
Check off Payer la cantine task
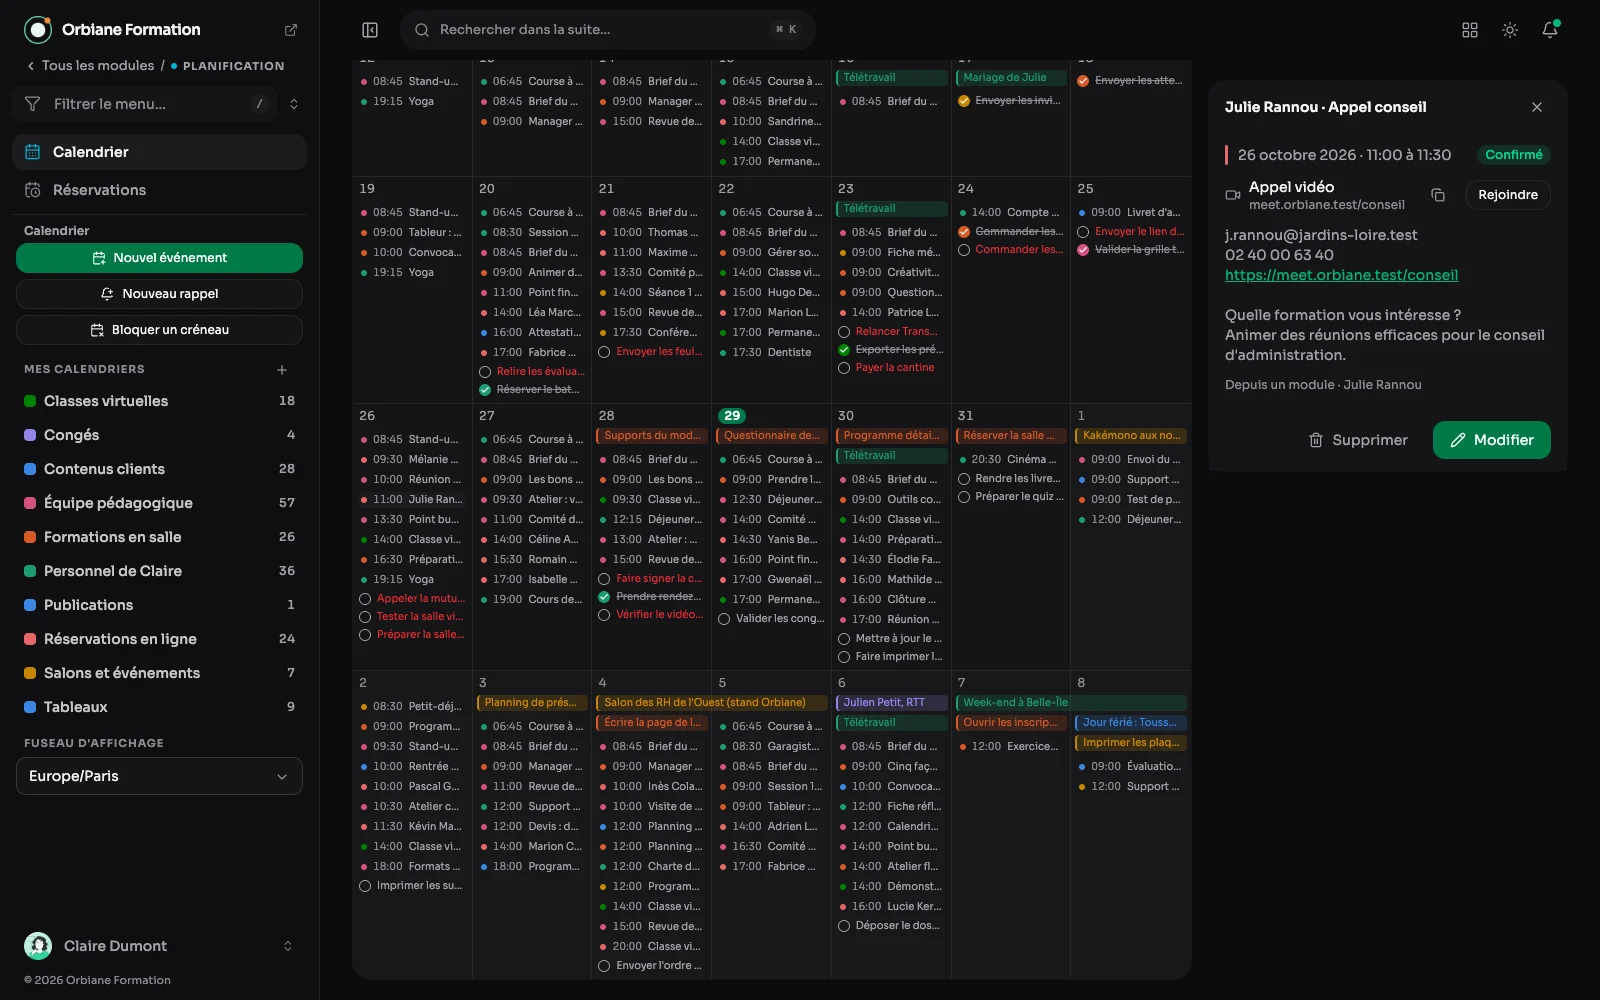844,368
